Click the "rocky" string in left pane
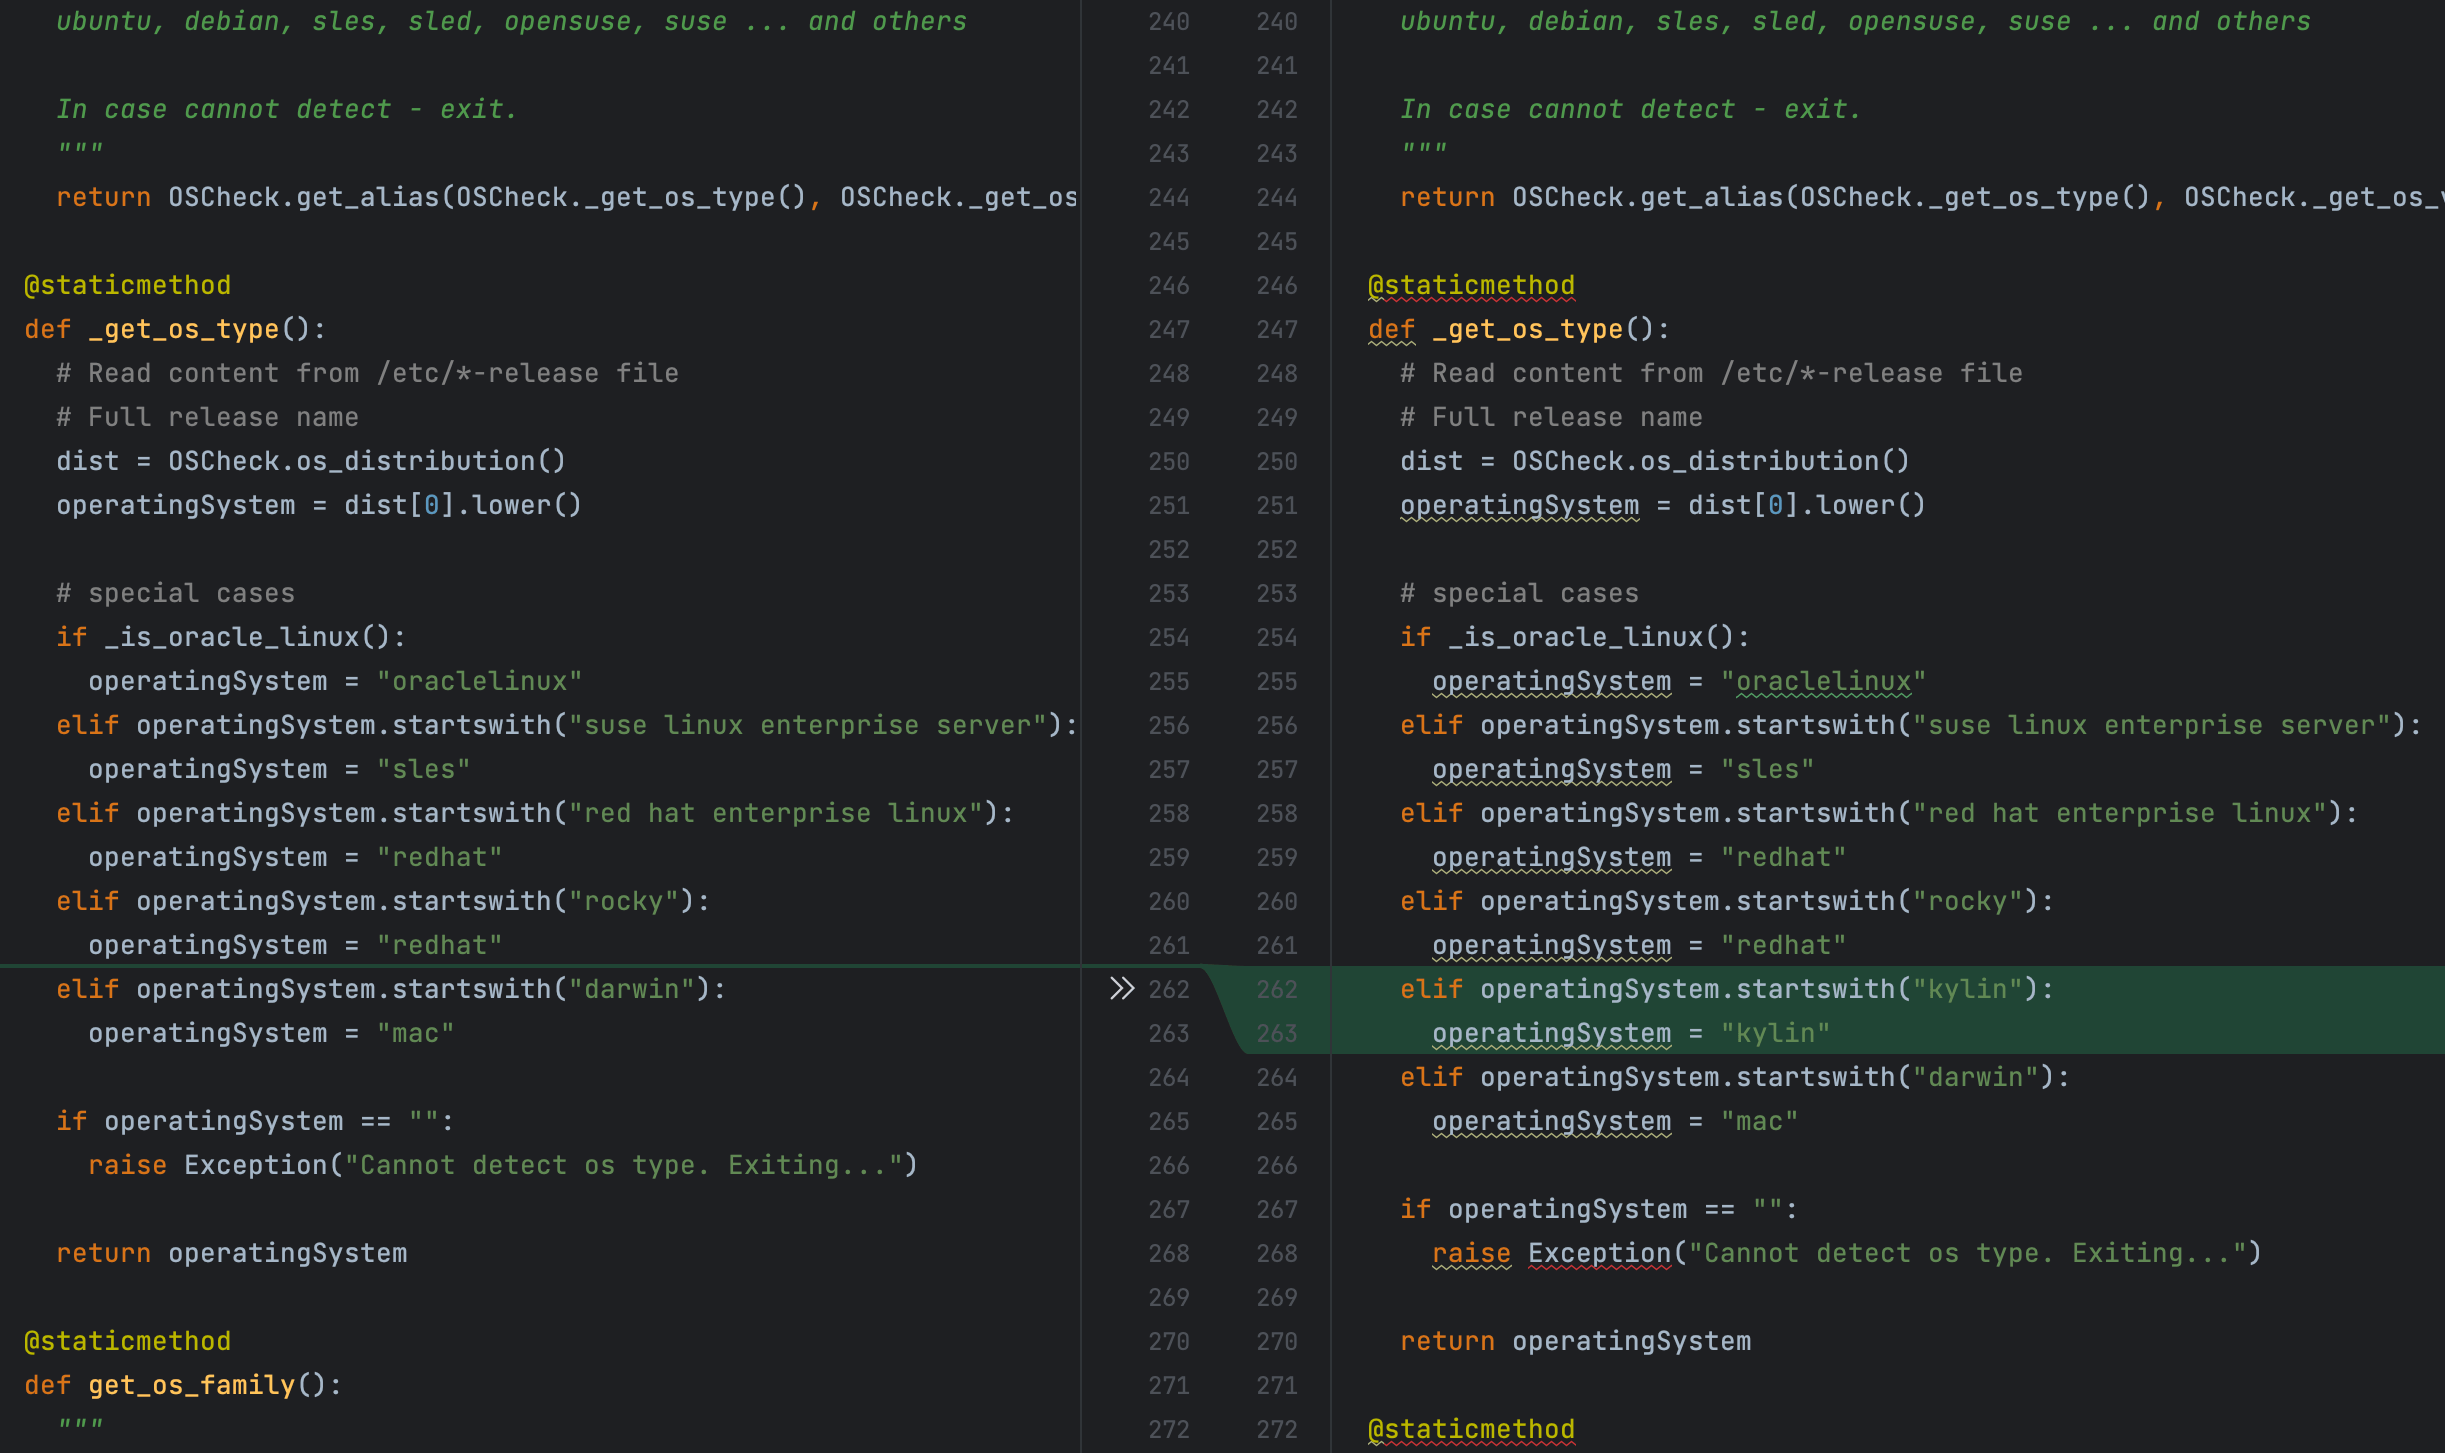 point(624,901)
